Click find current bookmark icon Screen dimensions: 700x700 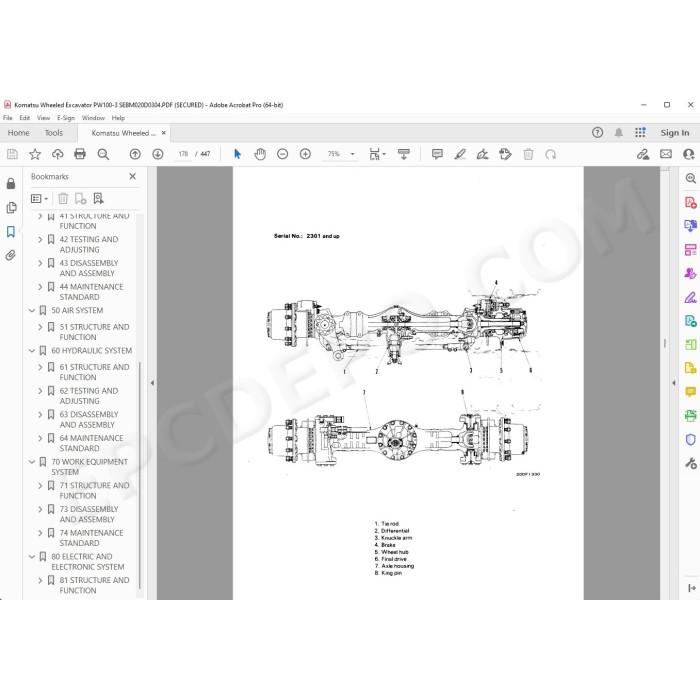pyautogui.click(x=98, y=198)
